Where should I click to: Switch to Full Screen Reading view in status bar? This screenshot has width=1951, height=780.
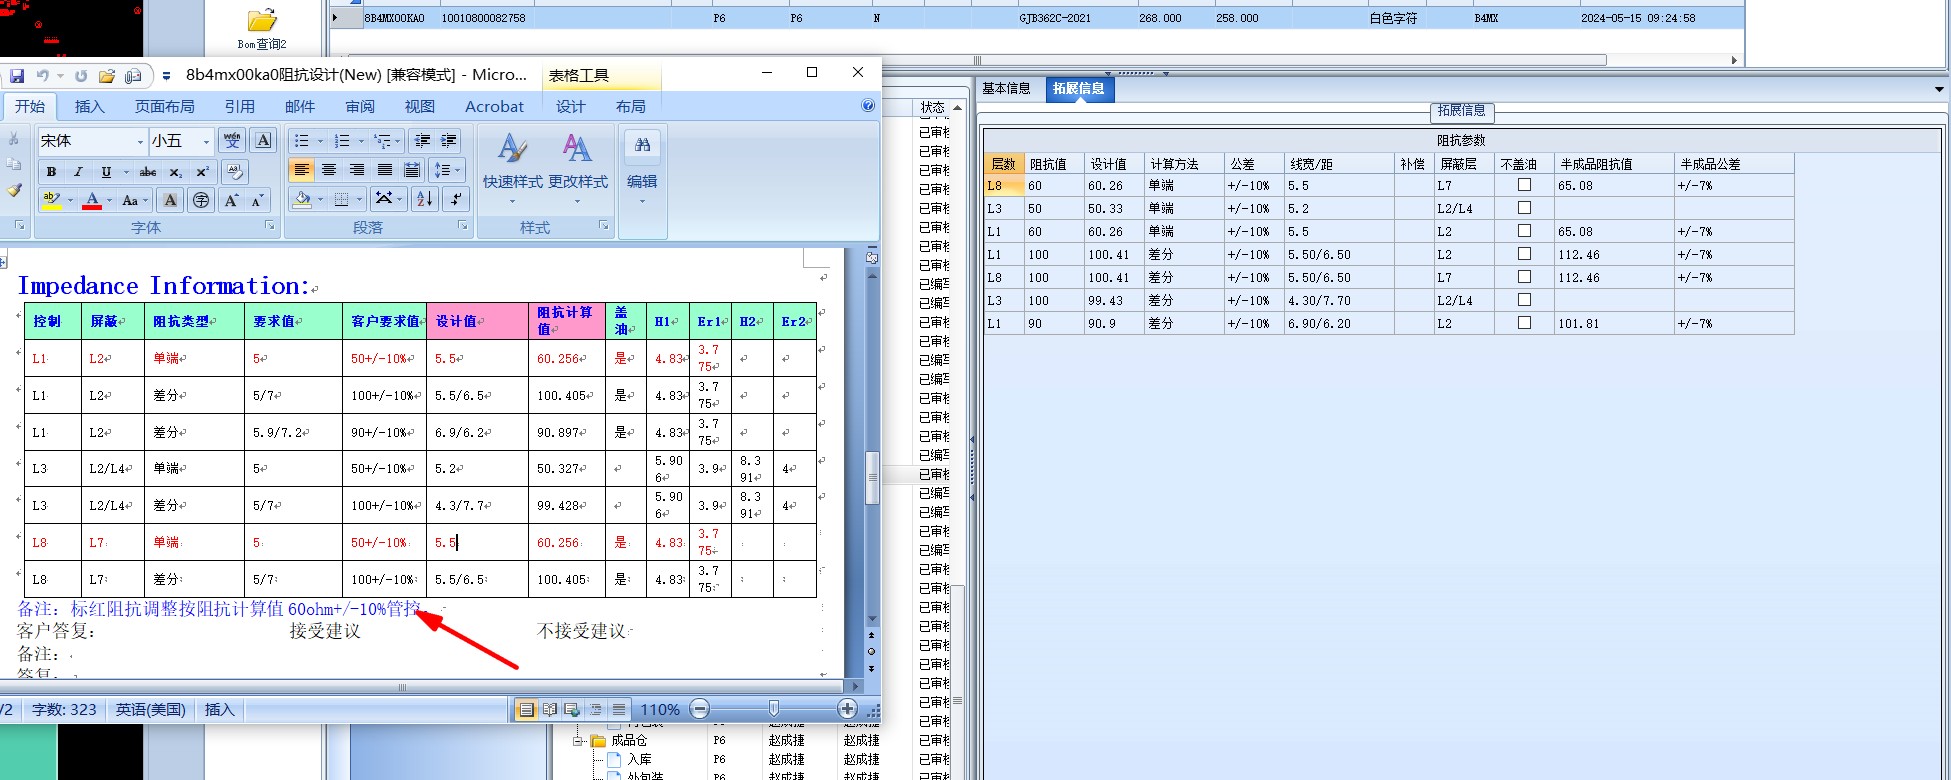coord(549,709)
